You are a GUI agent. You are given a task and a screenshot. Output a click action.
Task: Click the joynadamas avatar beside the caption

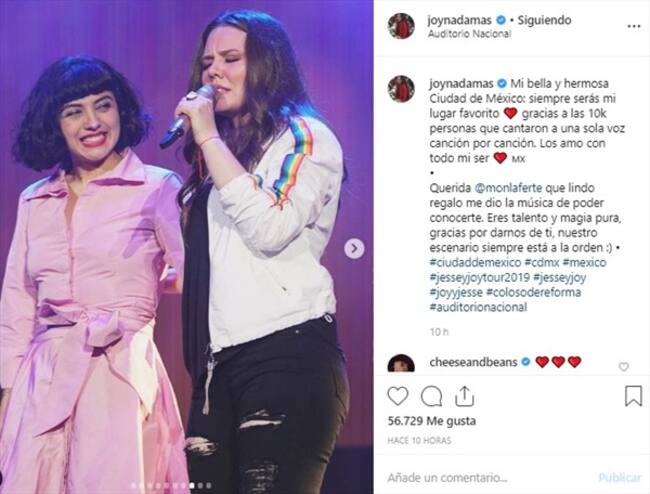401,89
